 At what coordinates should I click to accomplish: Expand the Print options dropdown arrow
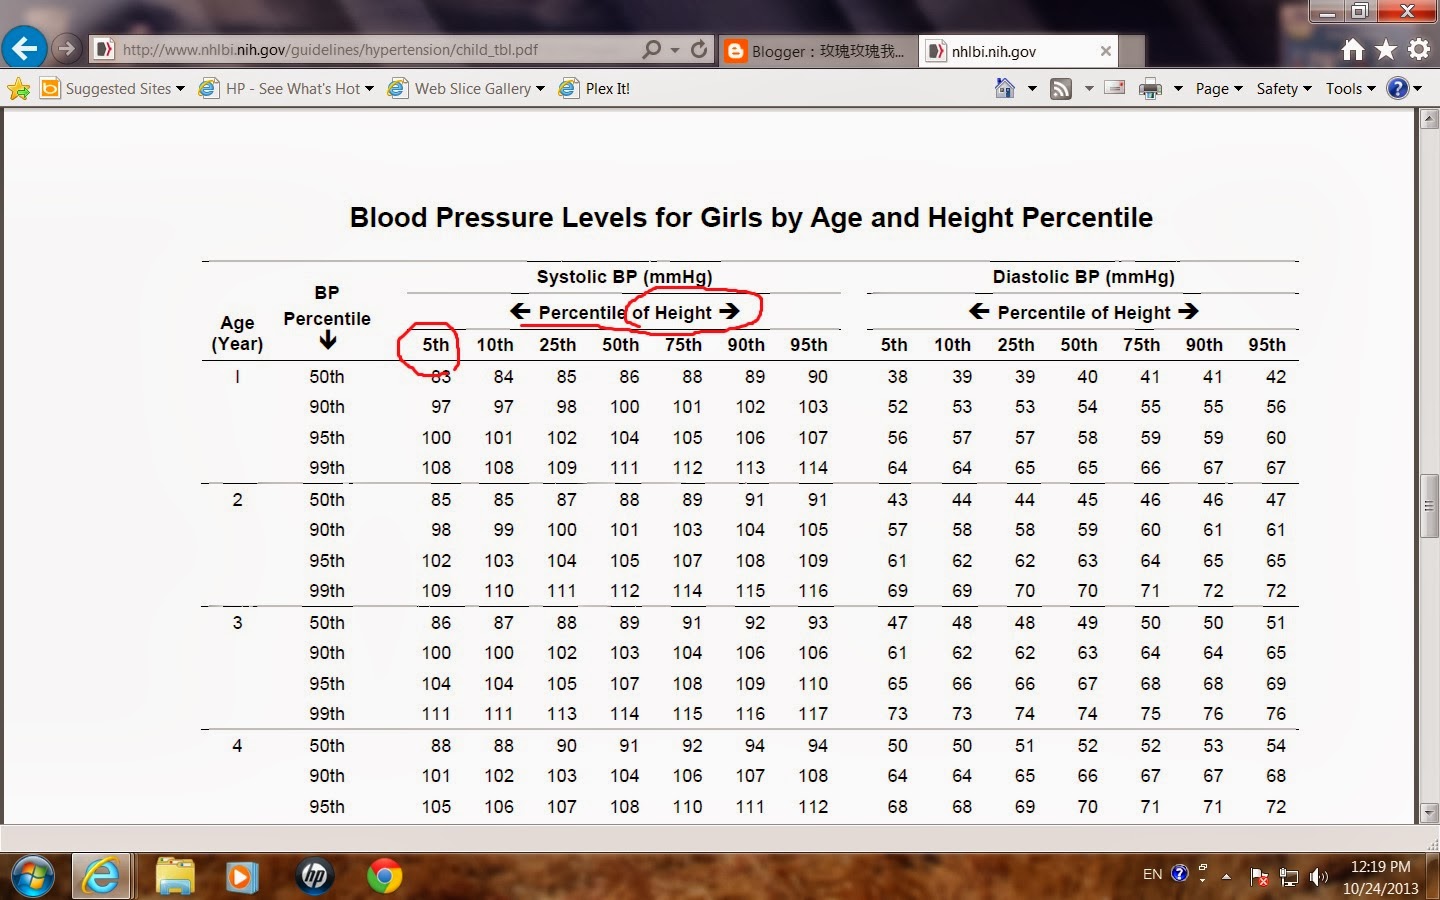pos(1178,89)
